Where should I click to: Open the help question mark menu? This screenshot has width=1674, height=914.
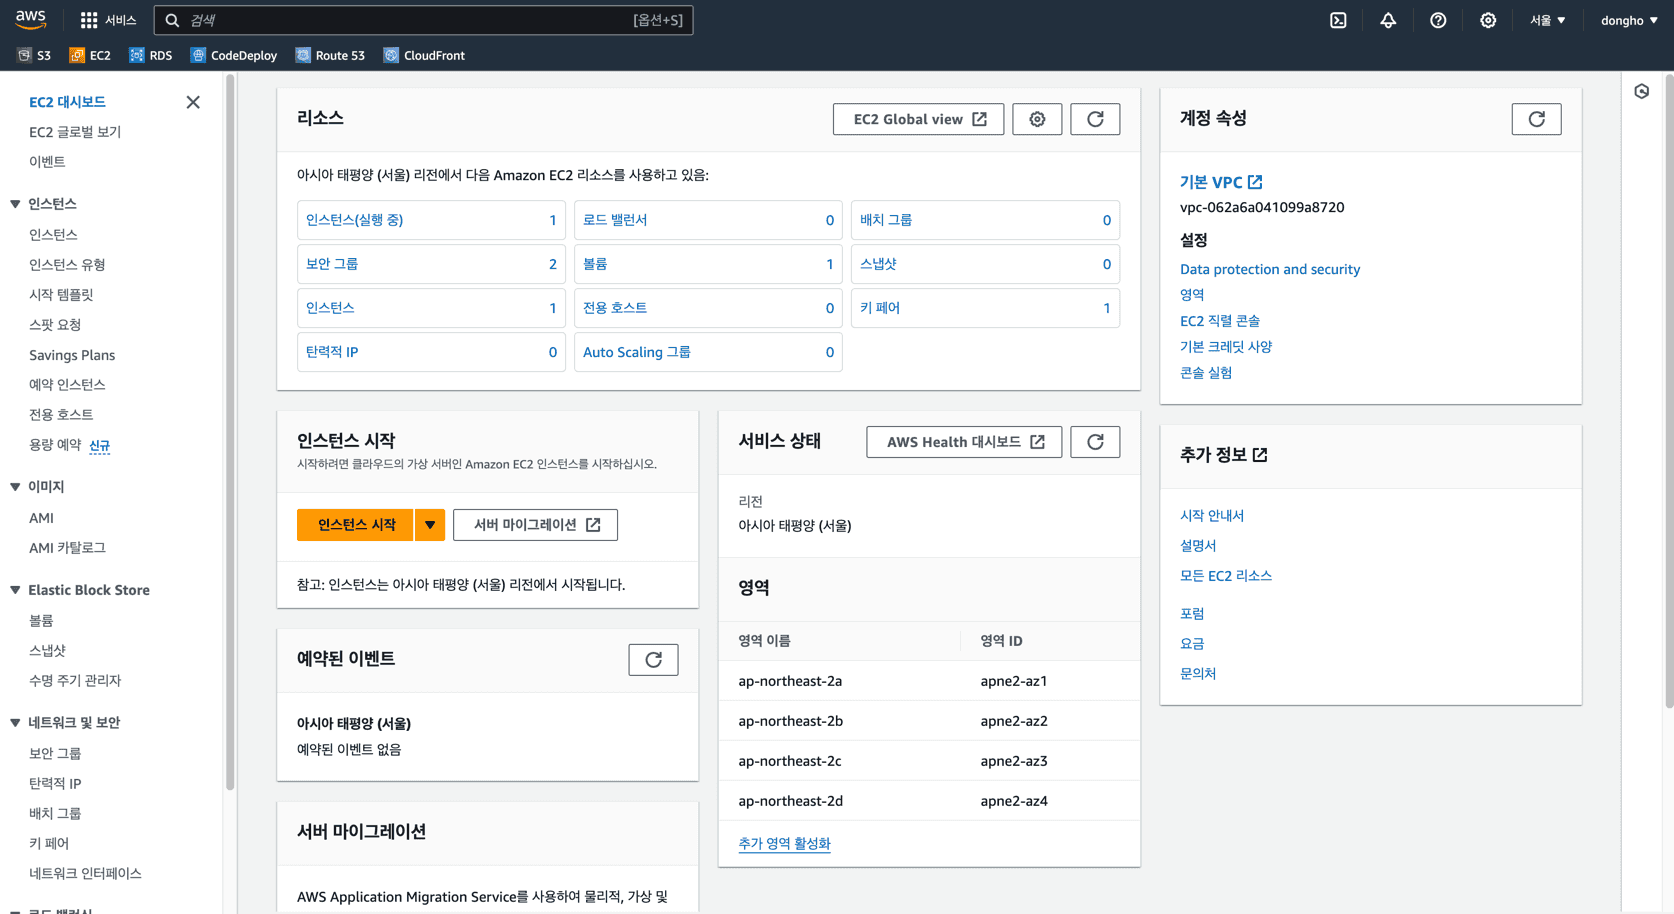pyautogui.click(x=1438, y=20)
